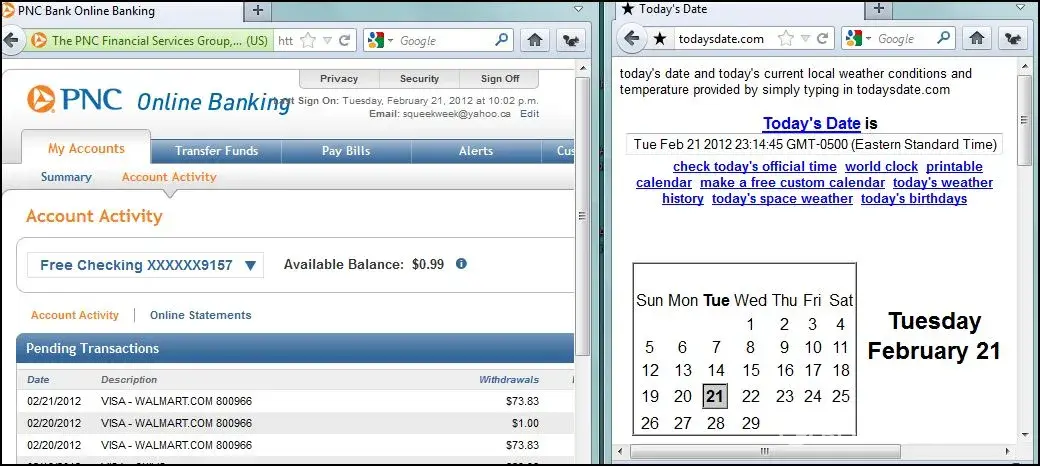This screenshot has height=466, width=1040.
Task: Open the check today's official time link
Action: click(755, 166)
